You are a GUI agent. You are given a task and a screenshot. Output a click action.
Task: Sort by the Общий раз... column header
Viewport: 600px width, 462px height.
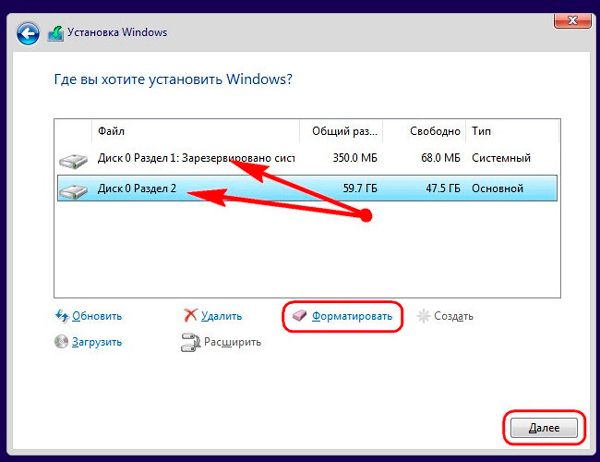click(341, 131)
